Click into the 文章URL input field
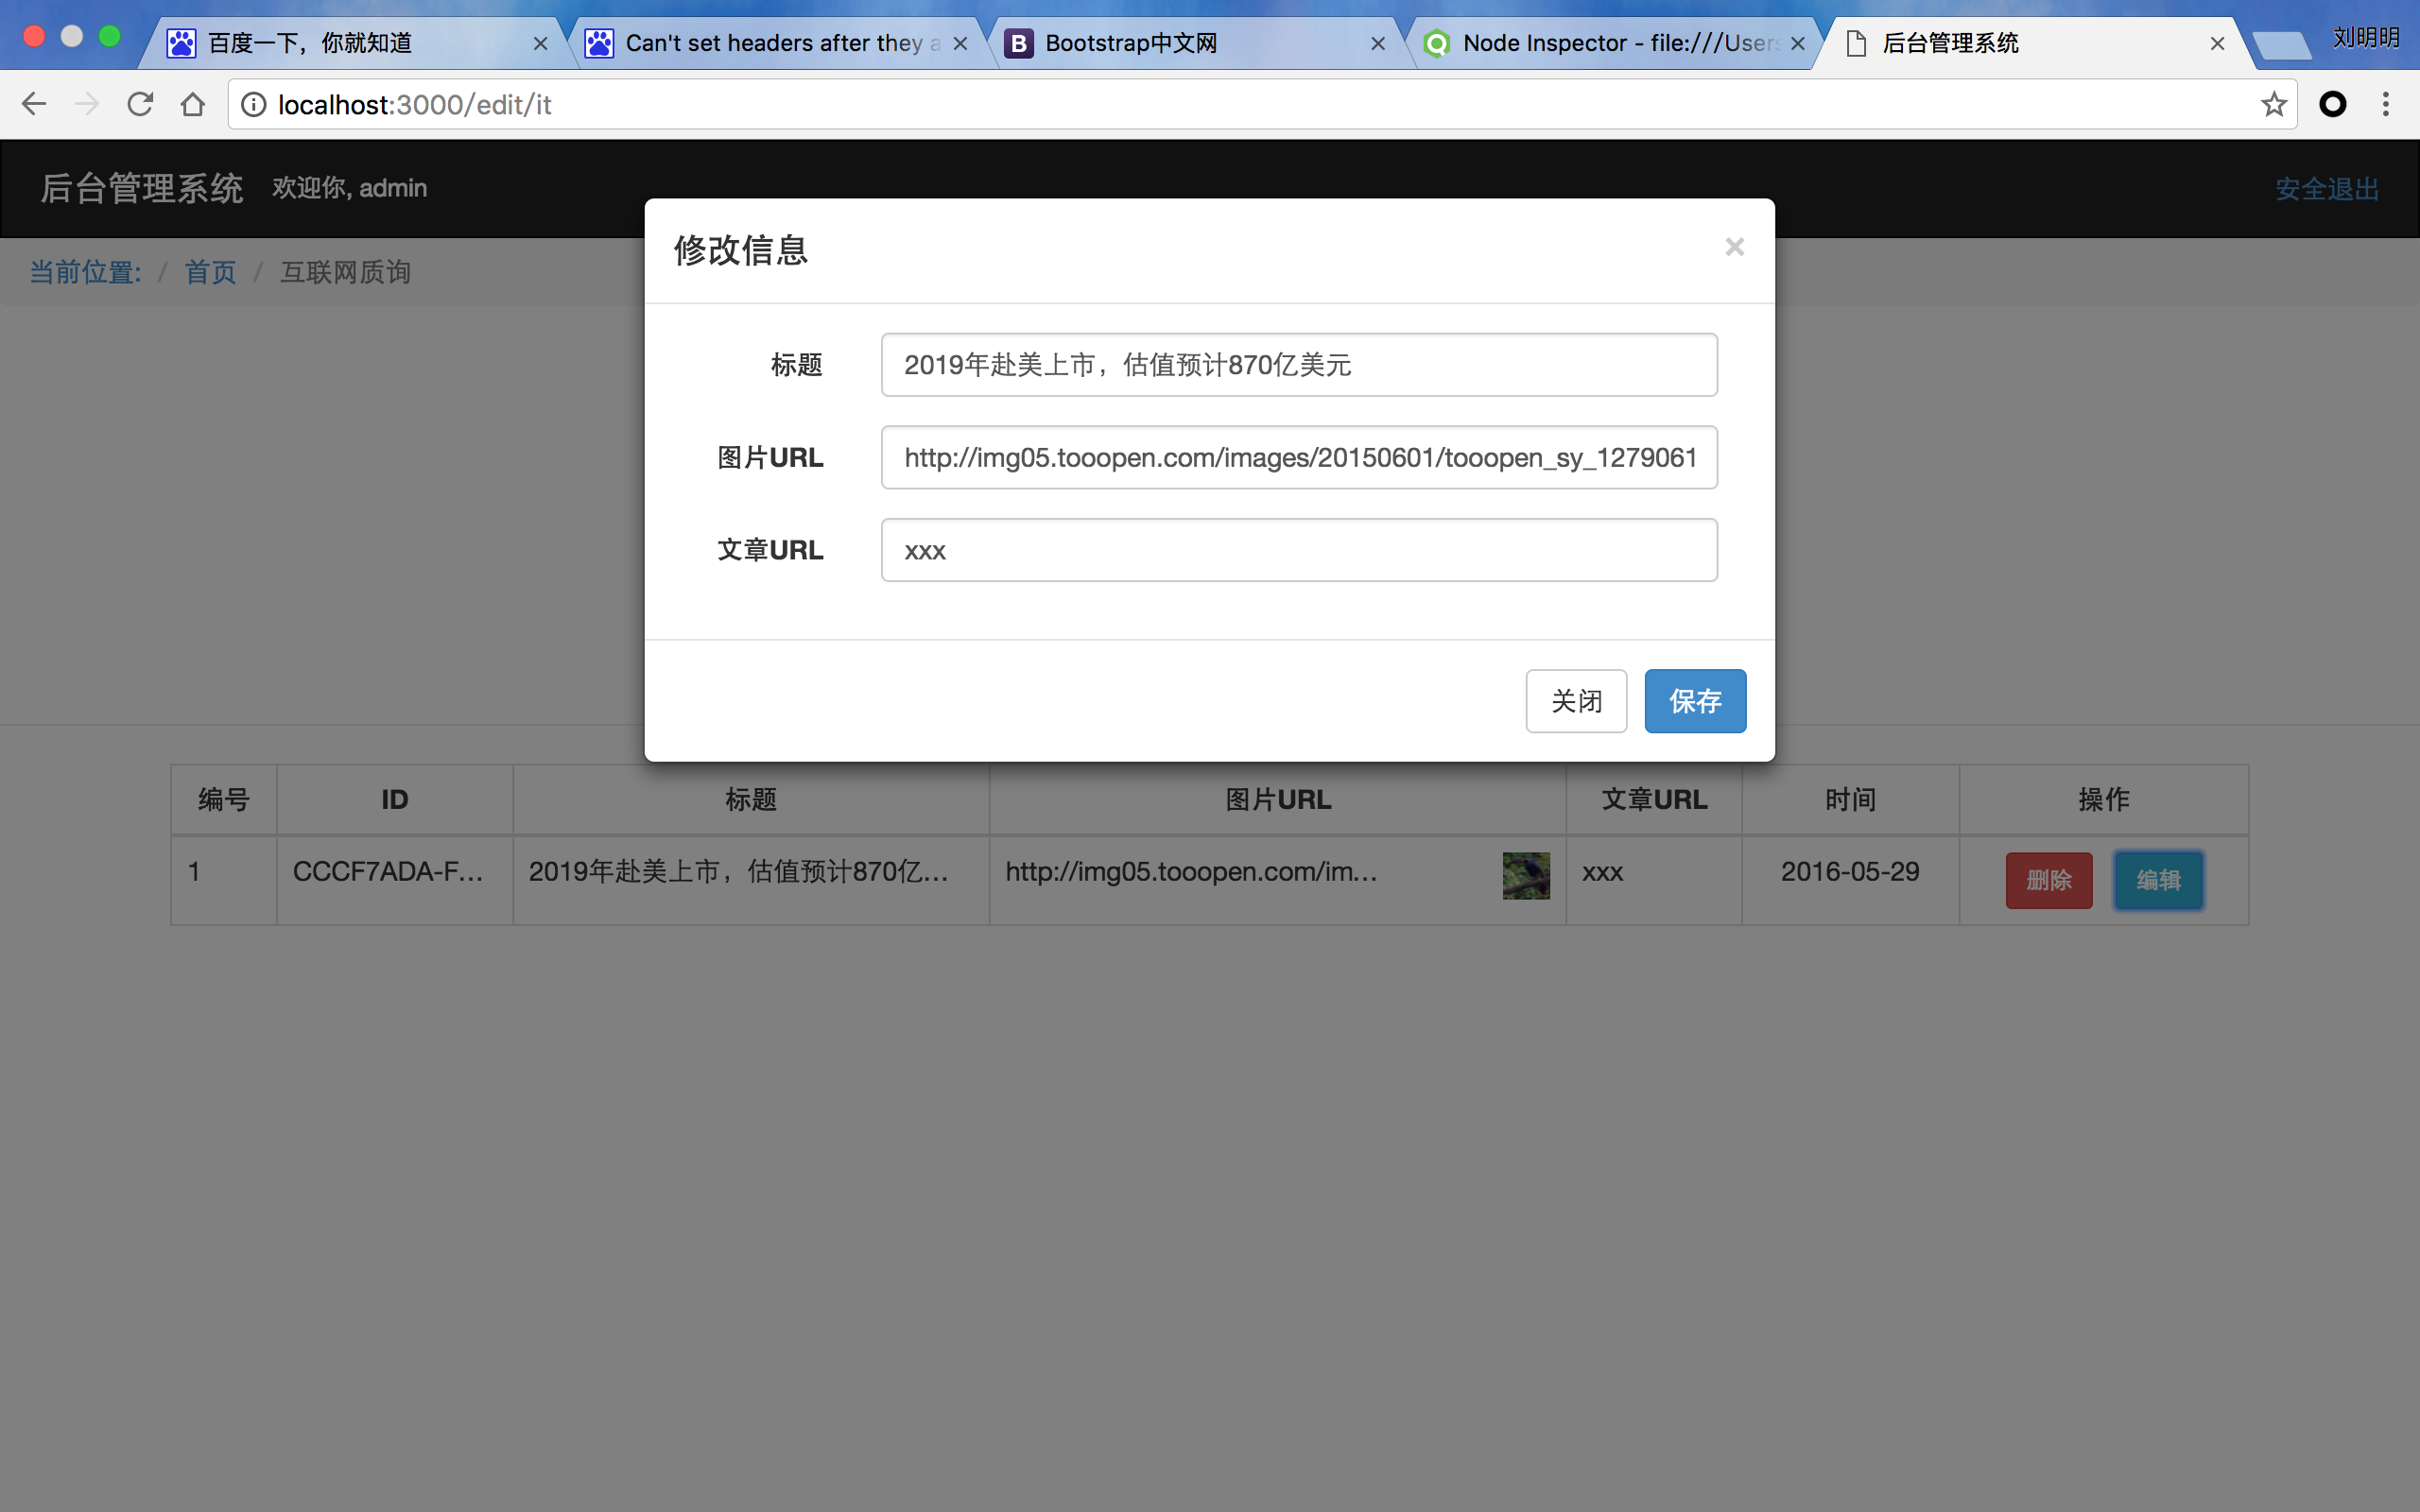 coord(1298,550)
